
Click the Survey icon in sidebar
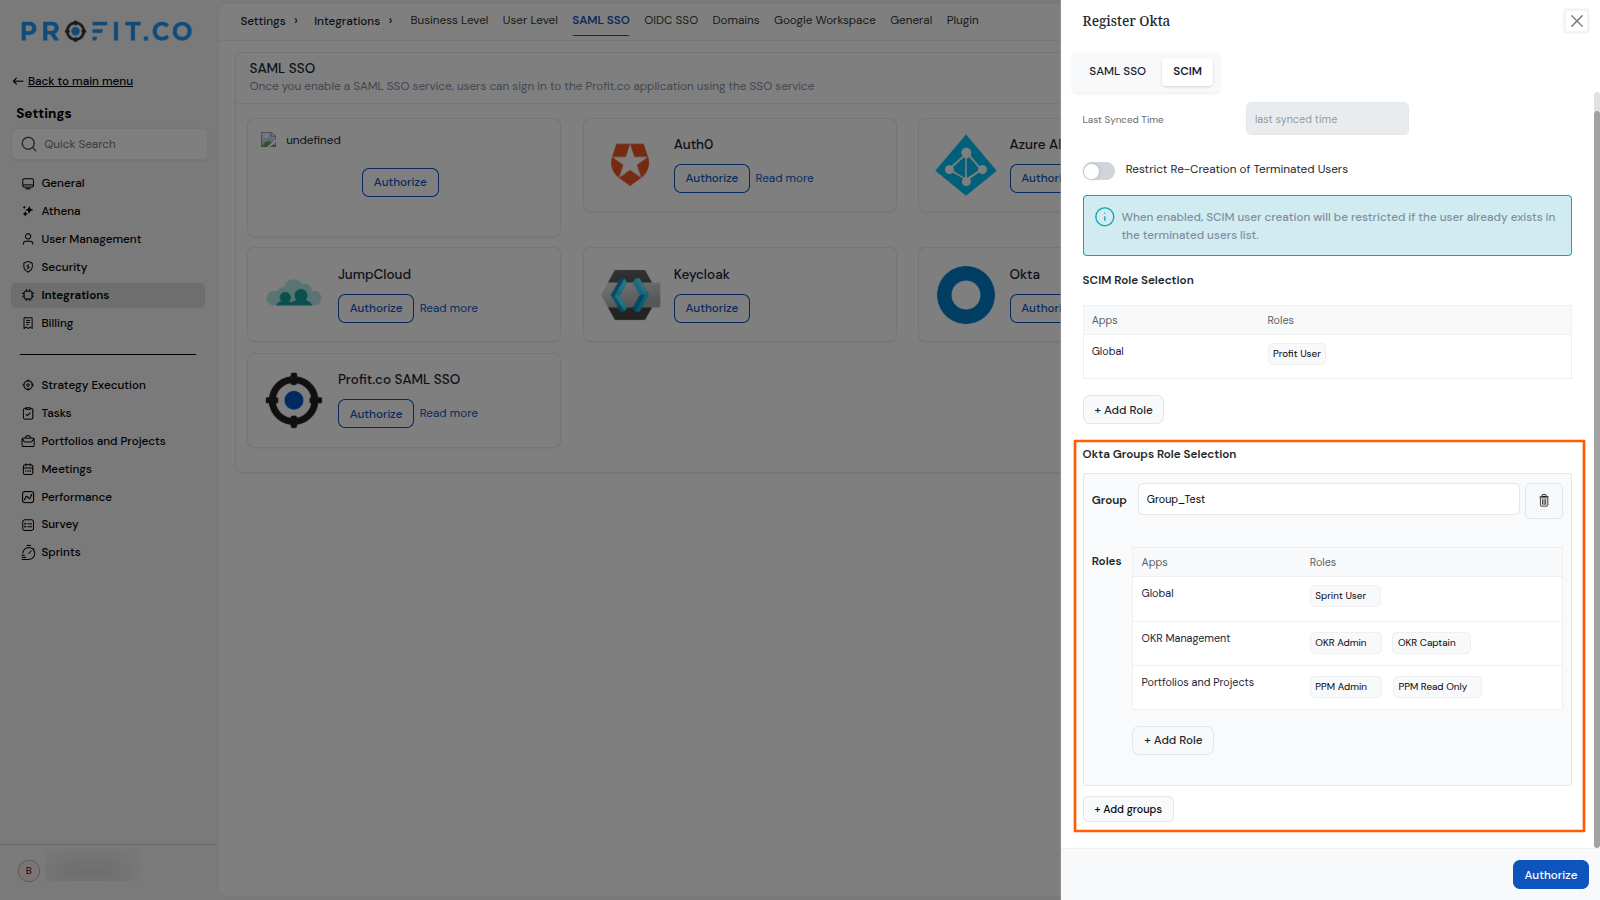click(28, 525)
